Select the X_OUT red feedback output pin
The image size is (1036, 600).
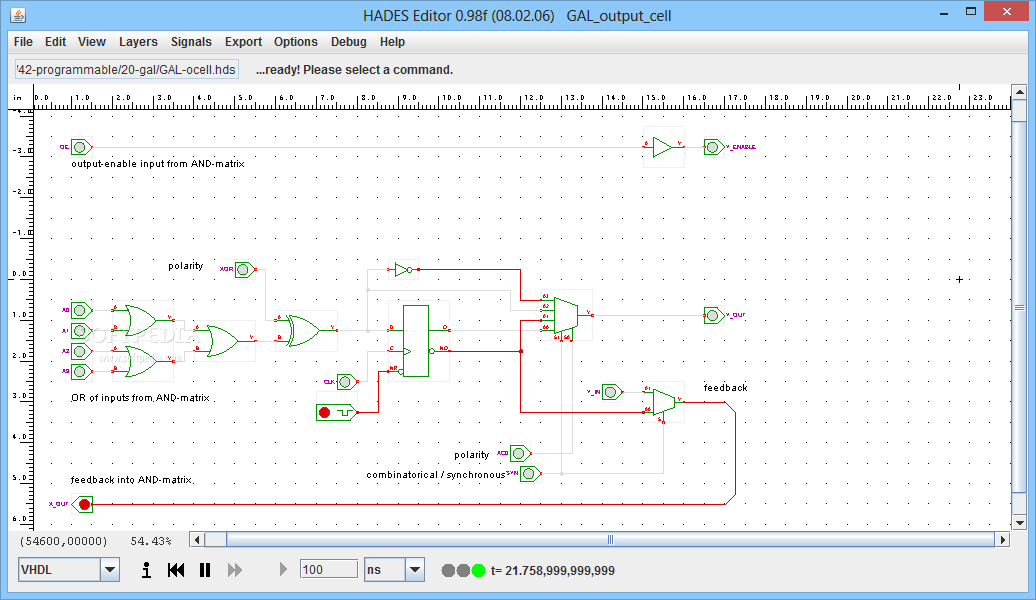click(83, 504)
